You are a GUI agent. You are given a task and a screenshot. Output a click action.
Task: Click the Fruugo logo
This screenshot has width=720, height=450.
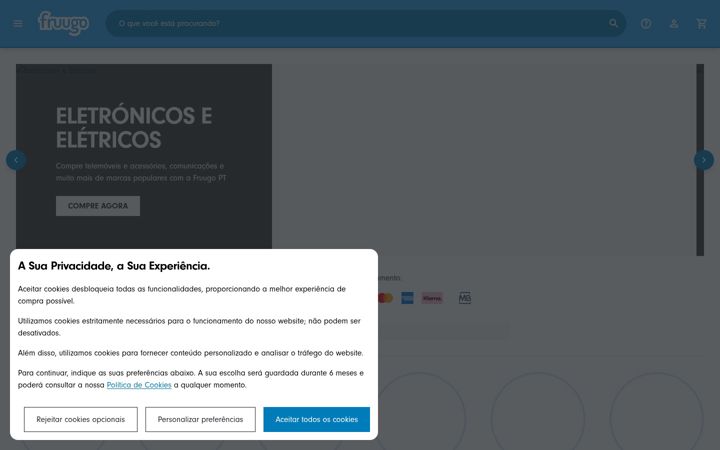tap(63, 23)
